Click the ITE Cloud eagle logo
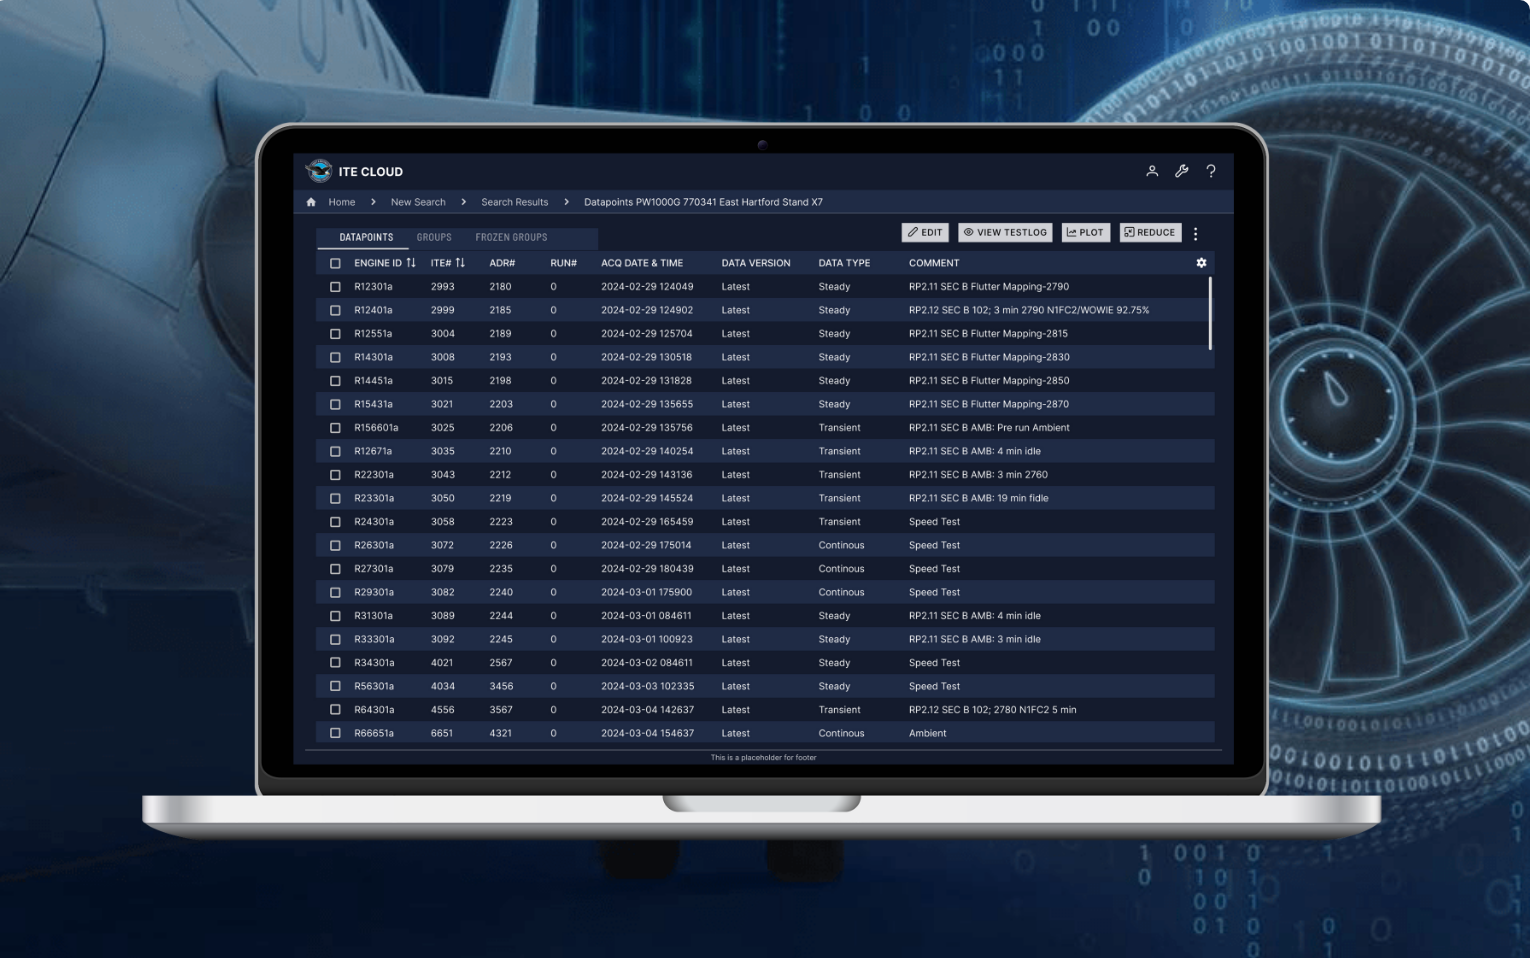 click(319, 171)
